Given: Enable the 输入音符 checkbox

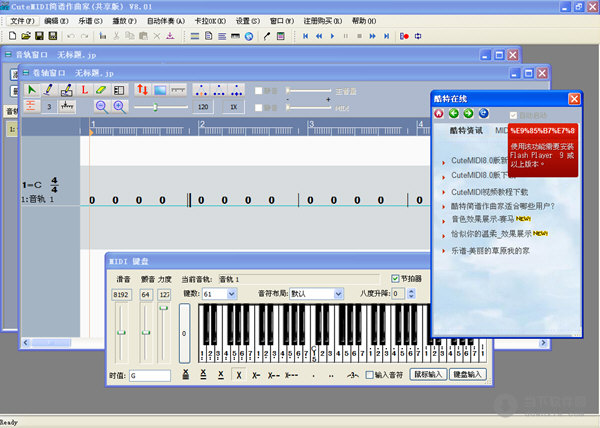Looking at the screenshot, I should click(x=369, y=375).
